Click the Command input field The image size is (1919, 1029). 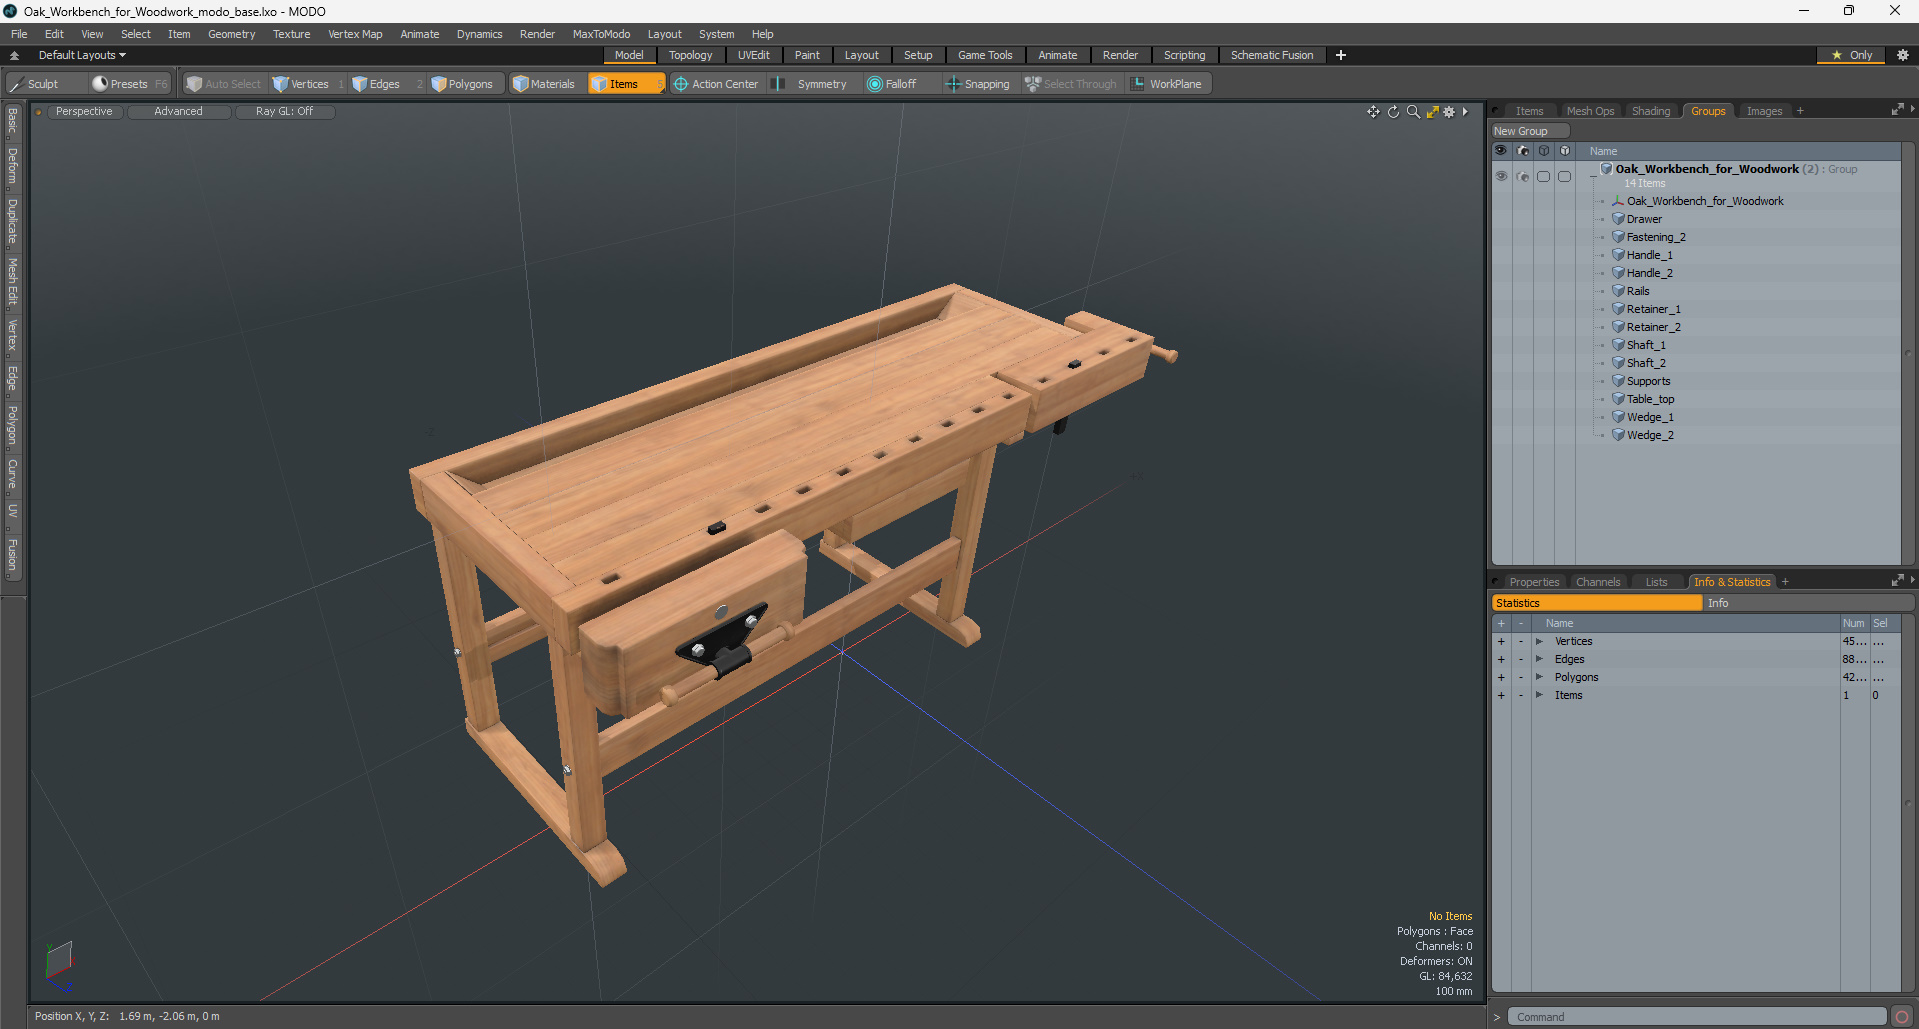click(x=1696, y=1017)
